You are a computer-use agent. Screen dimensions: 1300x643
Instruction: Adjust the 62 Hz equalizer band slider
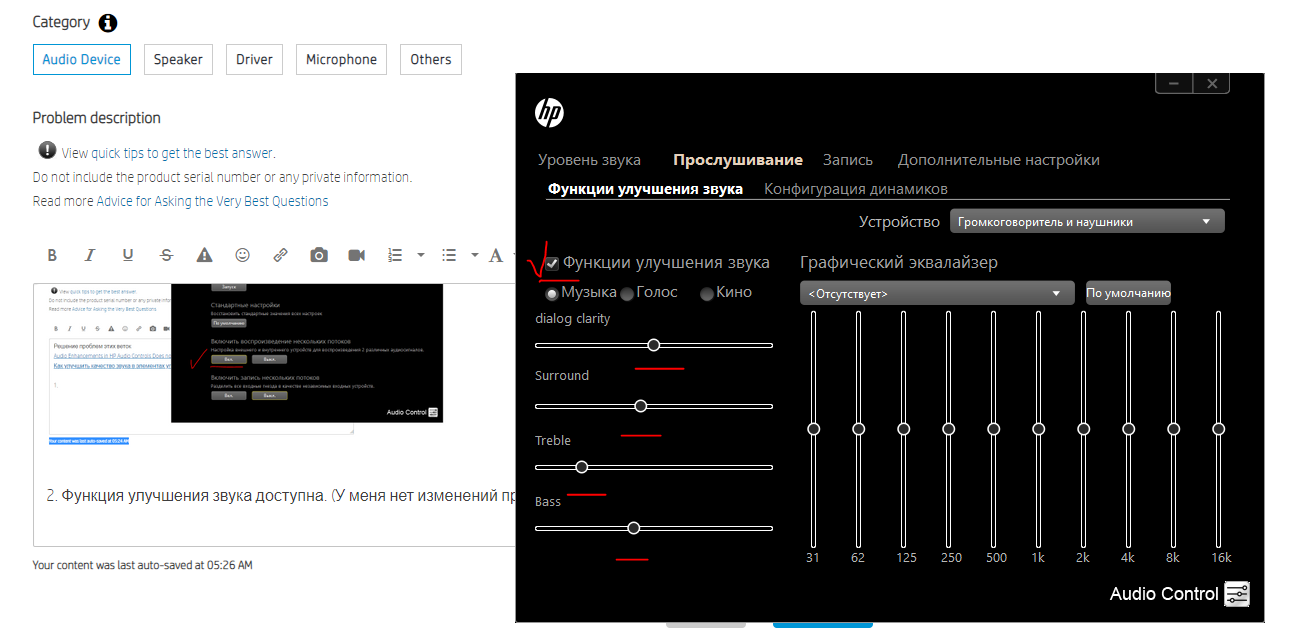[858, 428]
